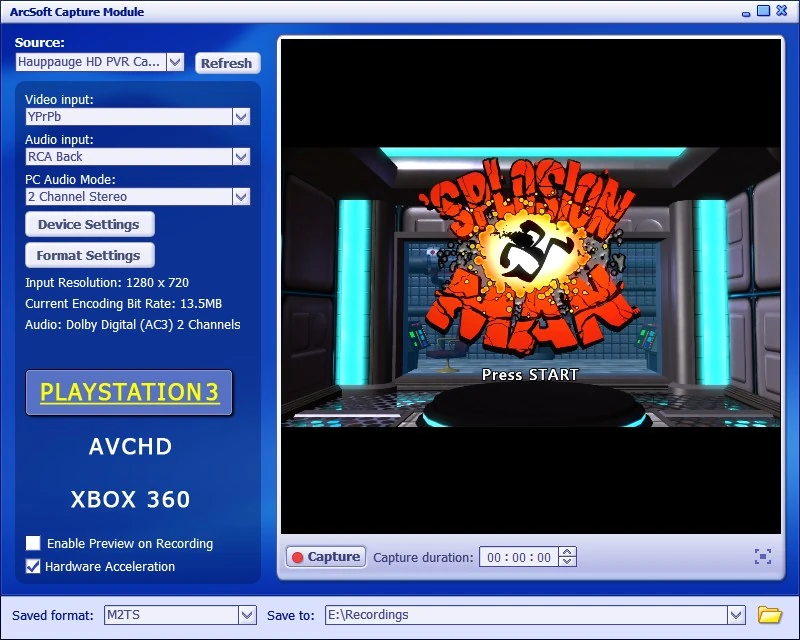The width and height of the screenshot is (800, 640).
Task: Decrease capture duration with down arrow
Action: [568, 561]
